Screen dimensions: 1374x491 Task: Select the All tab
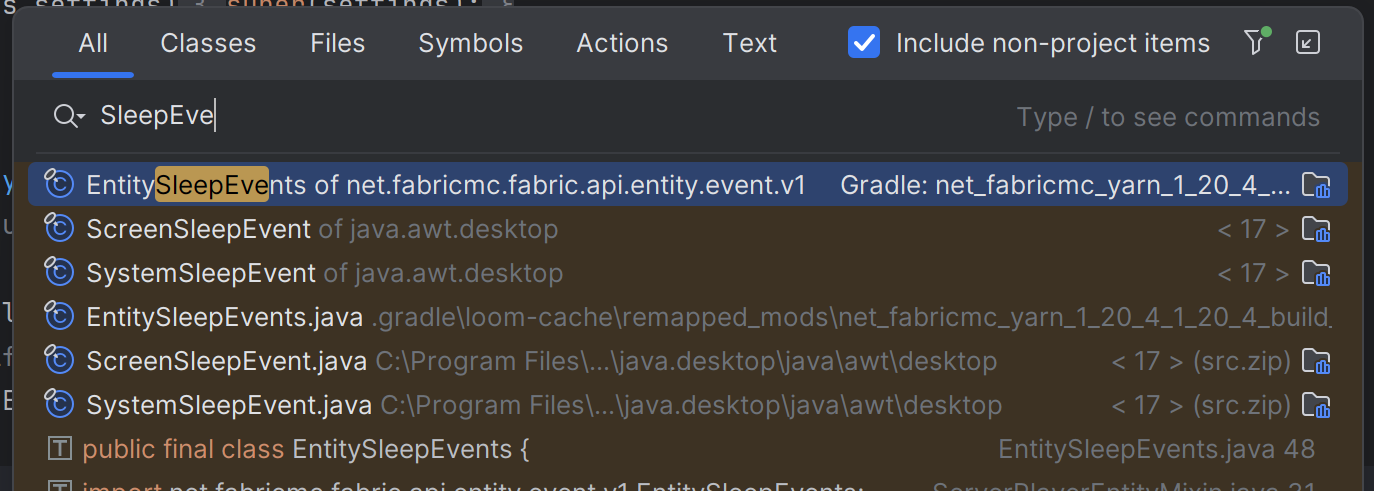coord(93,43)
